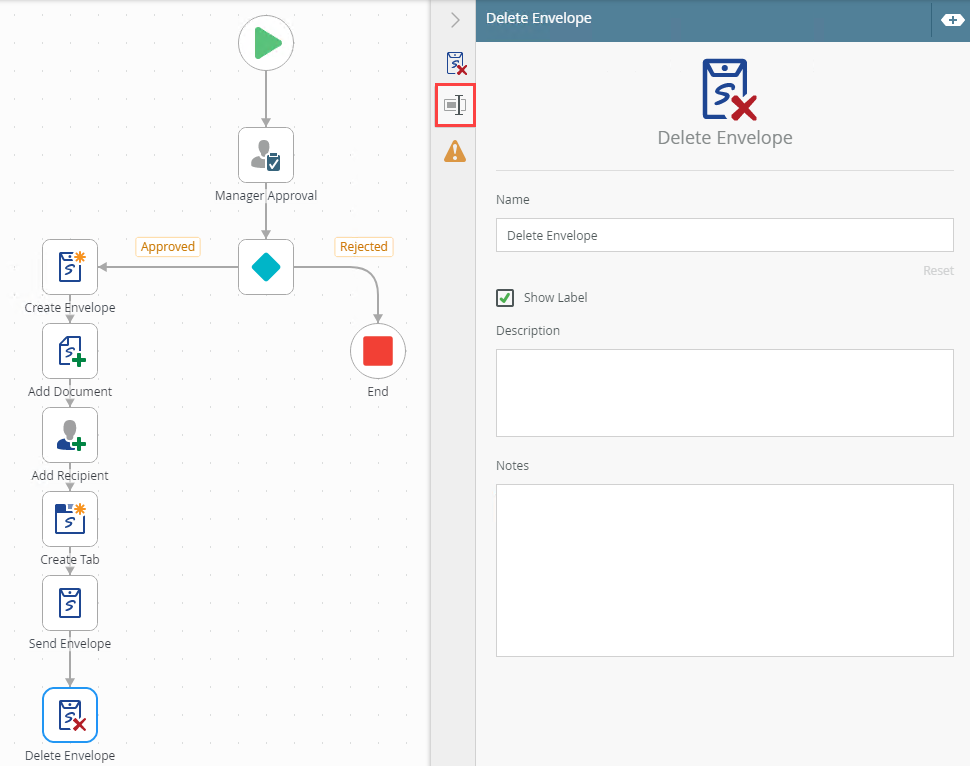Select the red End node
This screenshot has width=970, height=766.
pos(378,351)
